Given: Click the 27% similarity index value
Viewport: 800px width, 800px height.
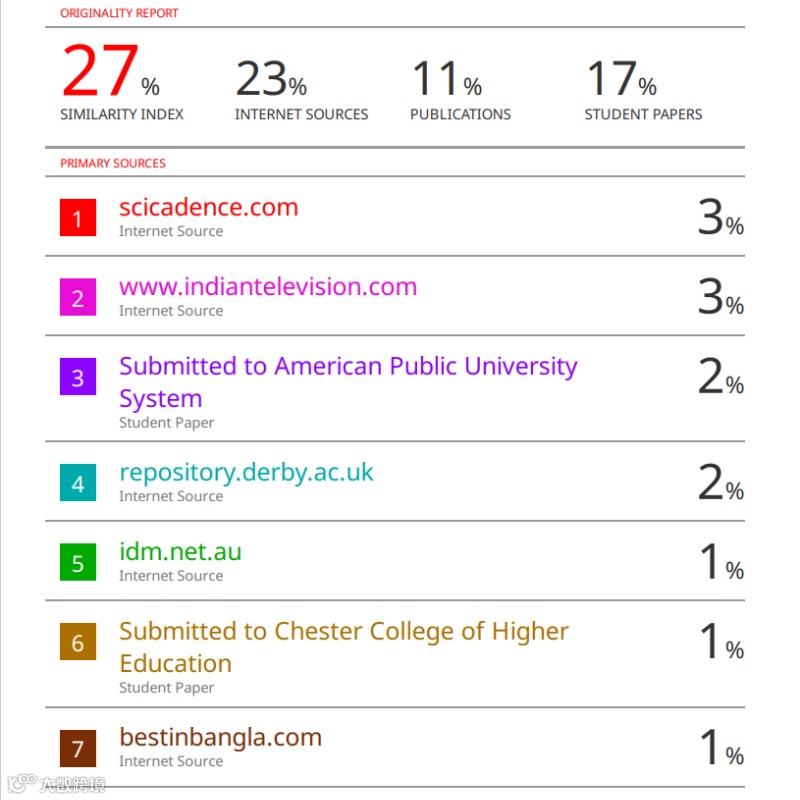Looking at the screenshot, I should coord(111,70).
